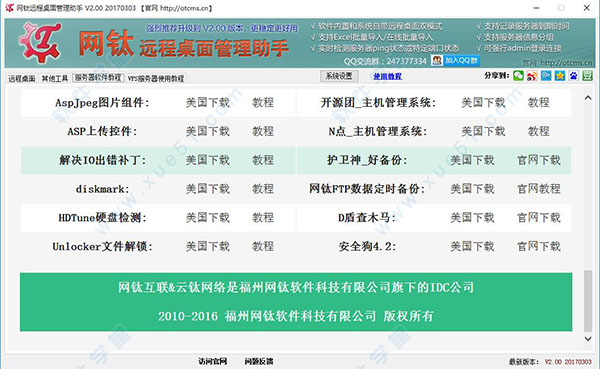This screenshot has width=600, height=369.
Task: Click 官网下载 for D盾查木马
Action: point(539,217)
